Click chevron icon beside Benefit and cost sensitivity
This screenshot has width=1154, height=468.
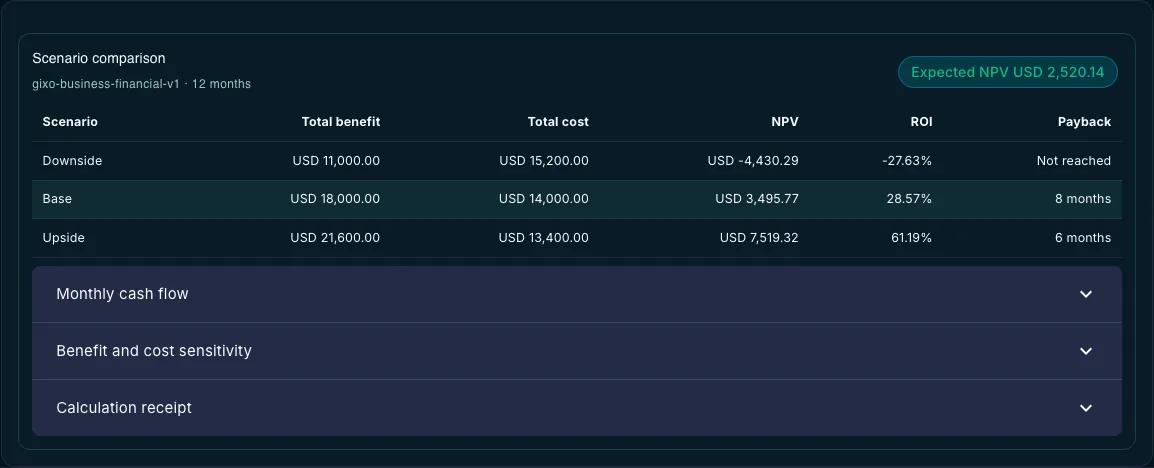tap(1086, 351)
